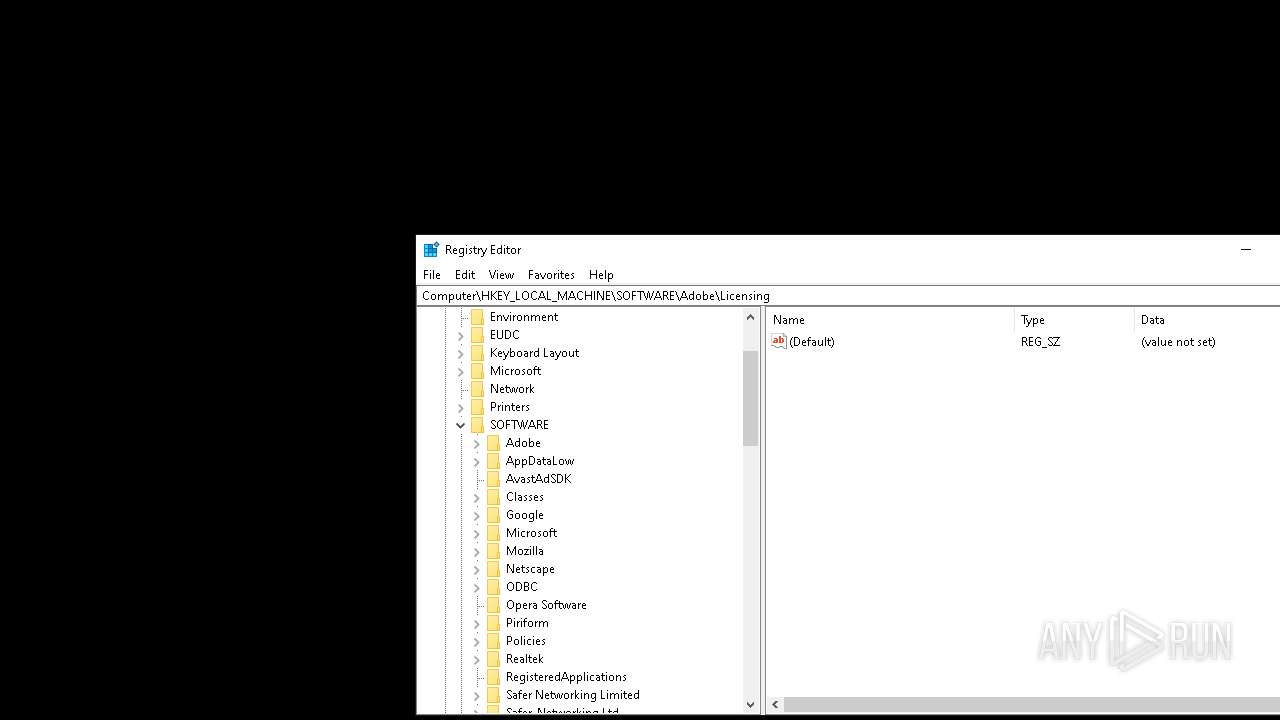Screen dimensions: 1280x720
Task: Click the REG_SZ type cell
Action: point(1040,342)
